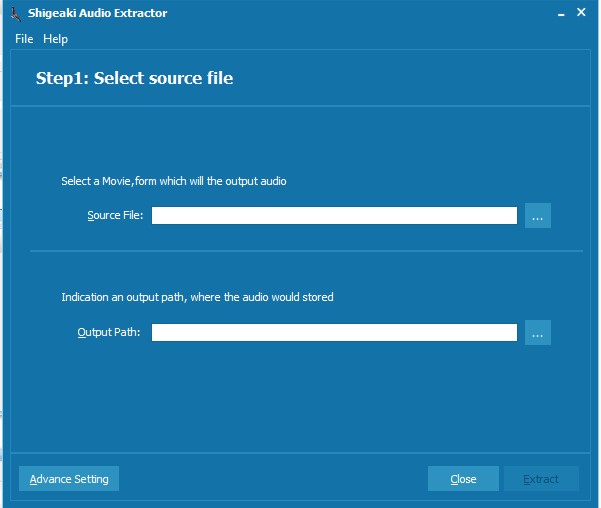Image resolution: width=601 pixels, height=508 pixels.
Task: Minimize the Shigeaki Audio Extractor window
Action: pos(561,14)
